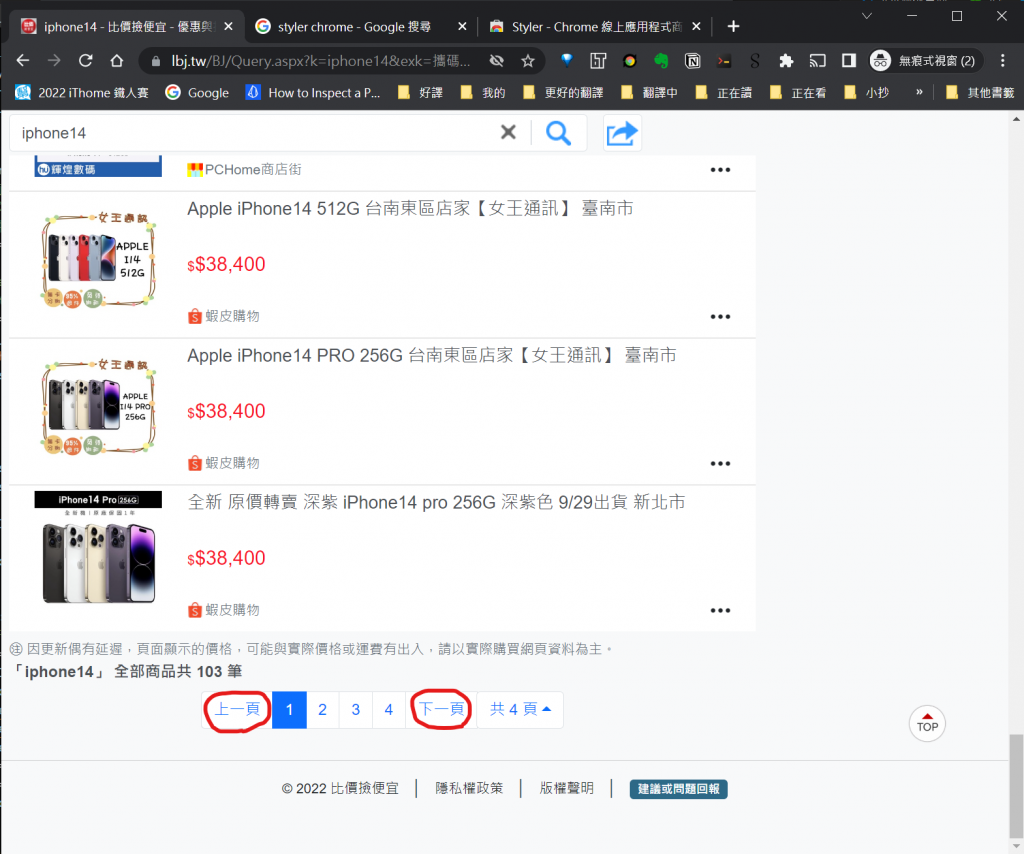Open the 正在讀 bookmark folder

724,93
